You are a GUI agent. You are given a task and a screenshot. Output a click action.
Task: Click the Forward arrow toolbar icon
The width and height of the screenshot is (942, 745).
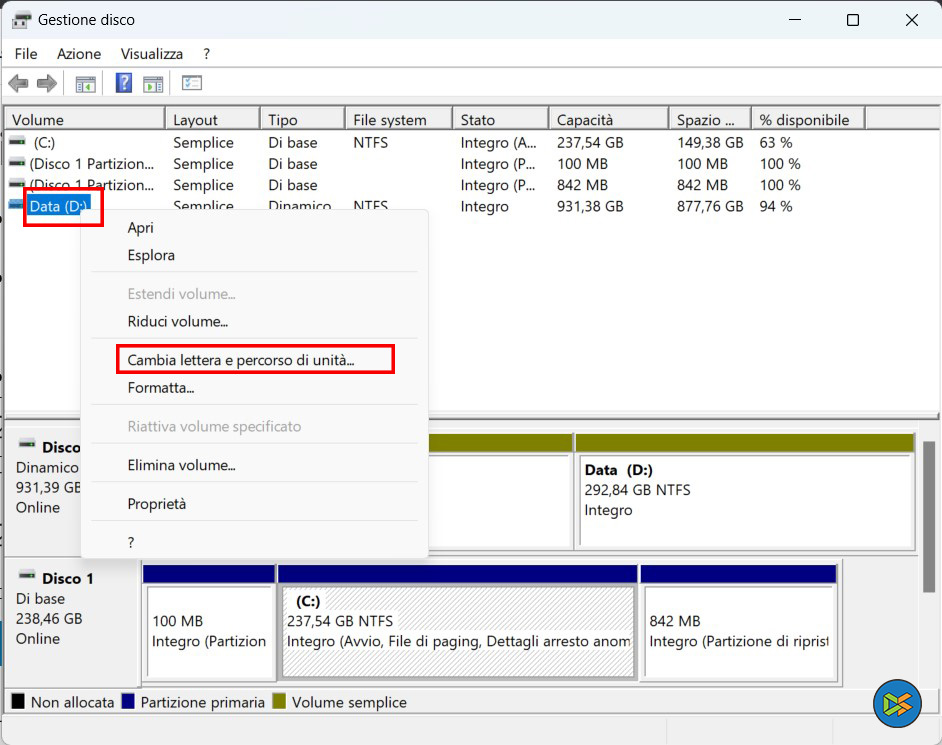(x=46, y=83)
